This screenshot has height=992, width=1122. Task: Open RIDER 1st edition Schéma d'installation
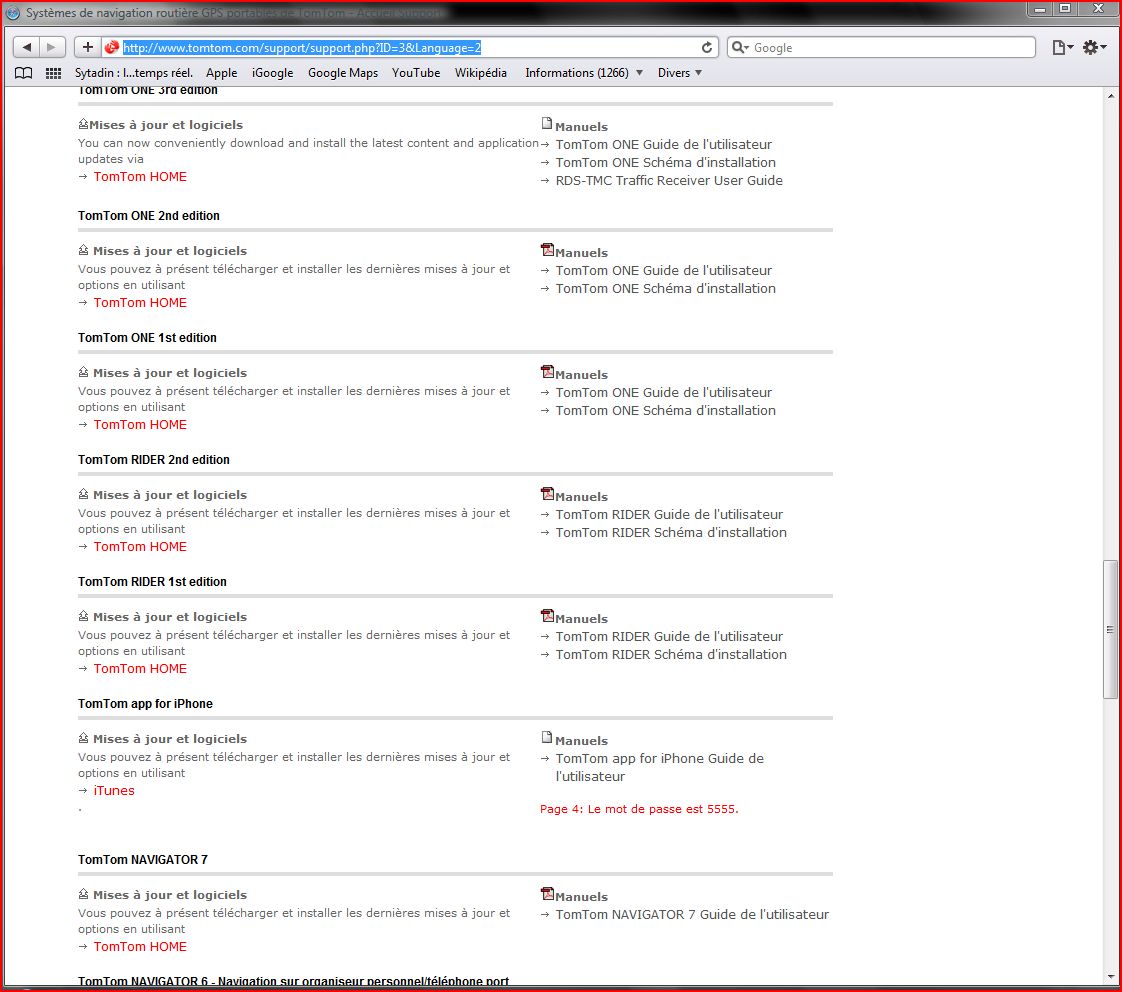tap(671, 655)
